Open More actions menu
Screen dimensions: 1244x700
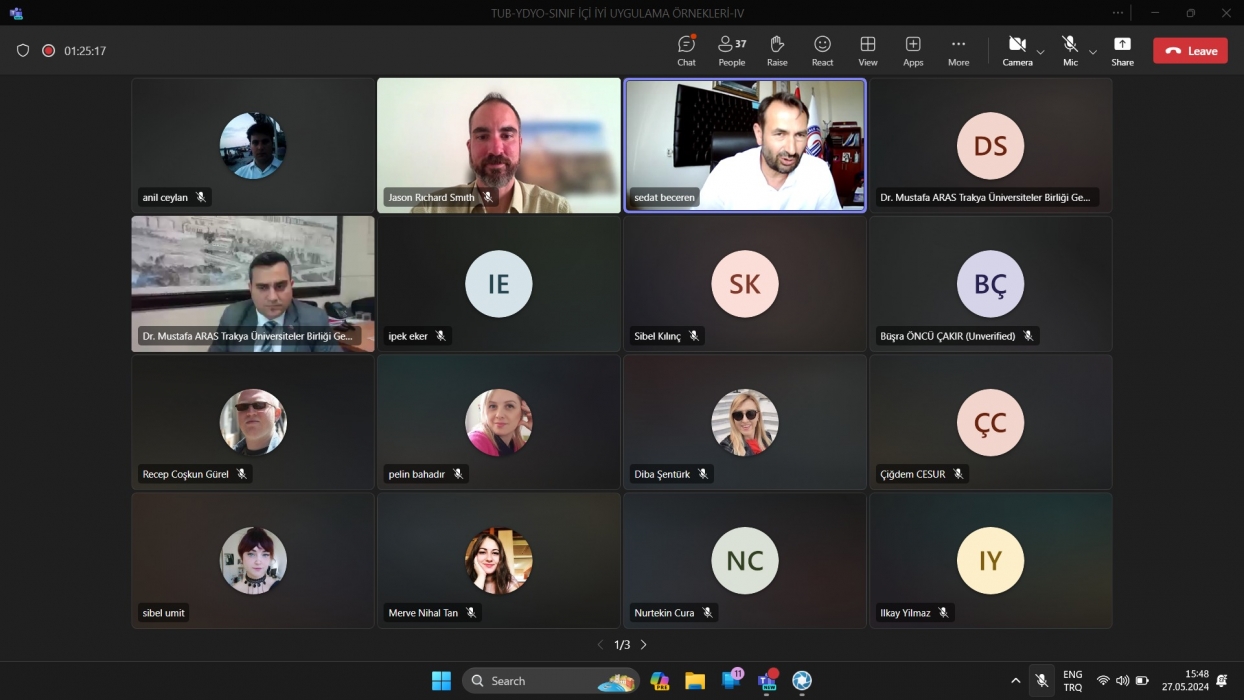point(958,50)
